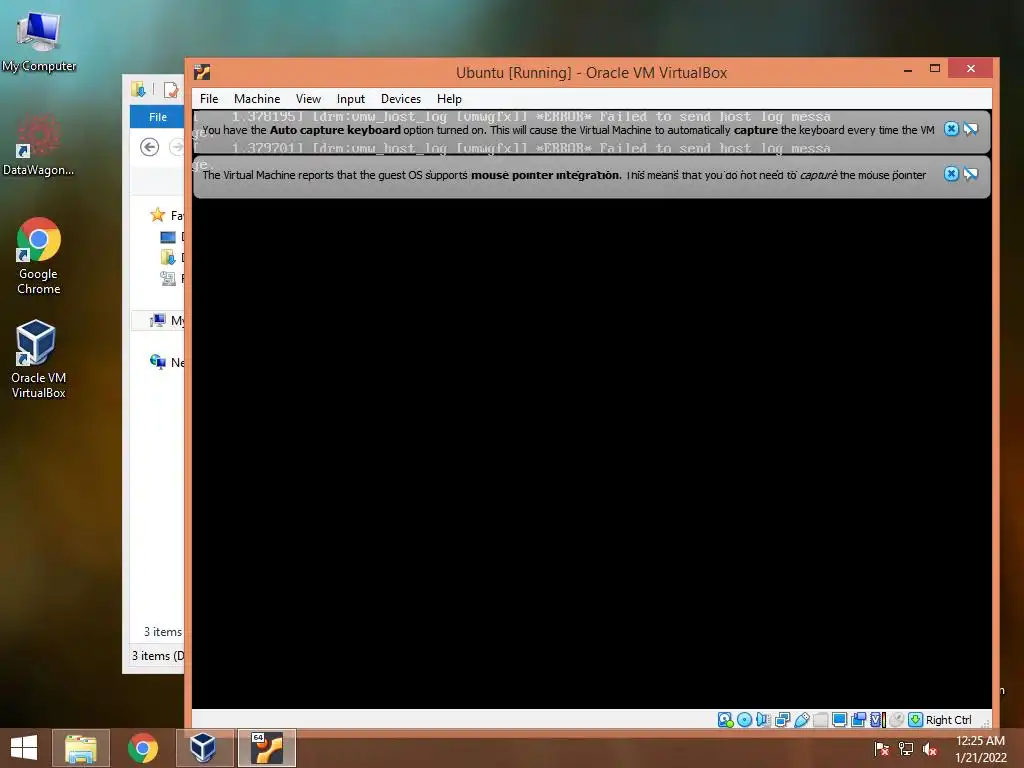Viewport: 1024px width, 768px height.
Task: Click the virtualization CPU status icon
Action: [878, 720]
